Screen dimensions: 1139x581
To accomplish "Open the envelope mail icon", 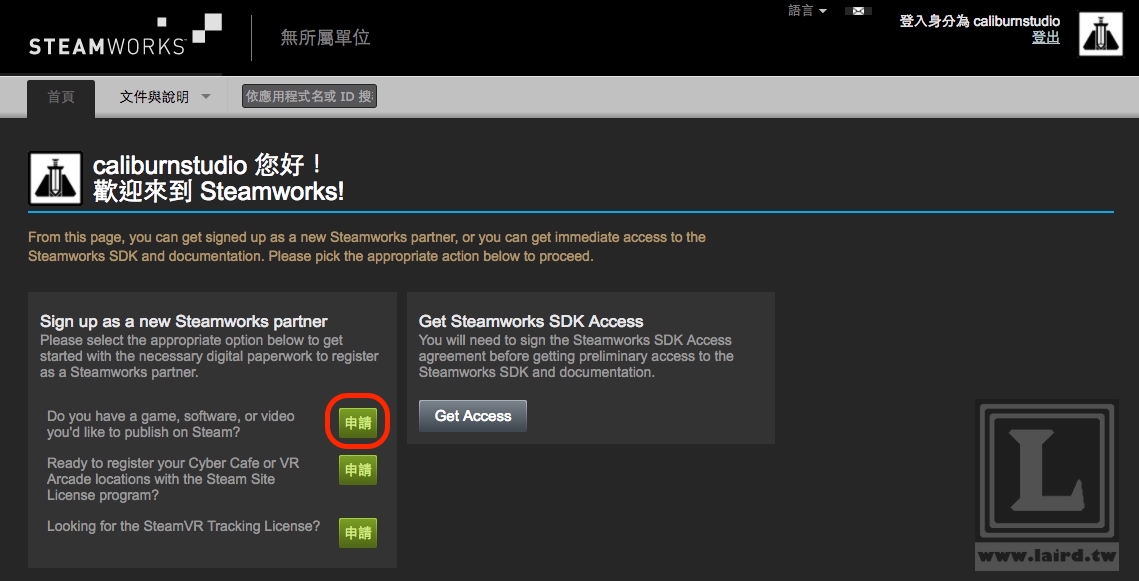I will 858,11.
